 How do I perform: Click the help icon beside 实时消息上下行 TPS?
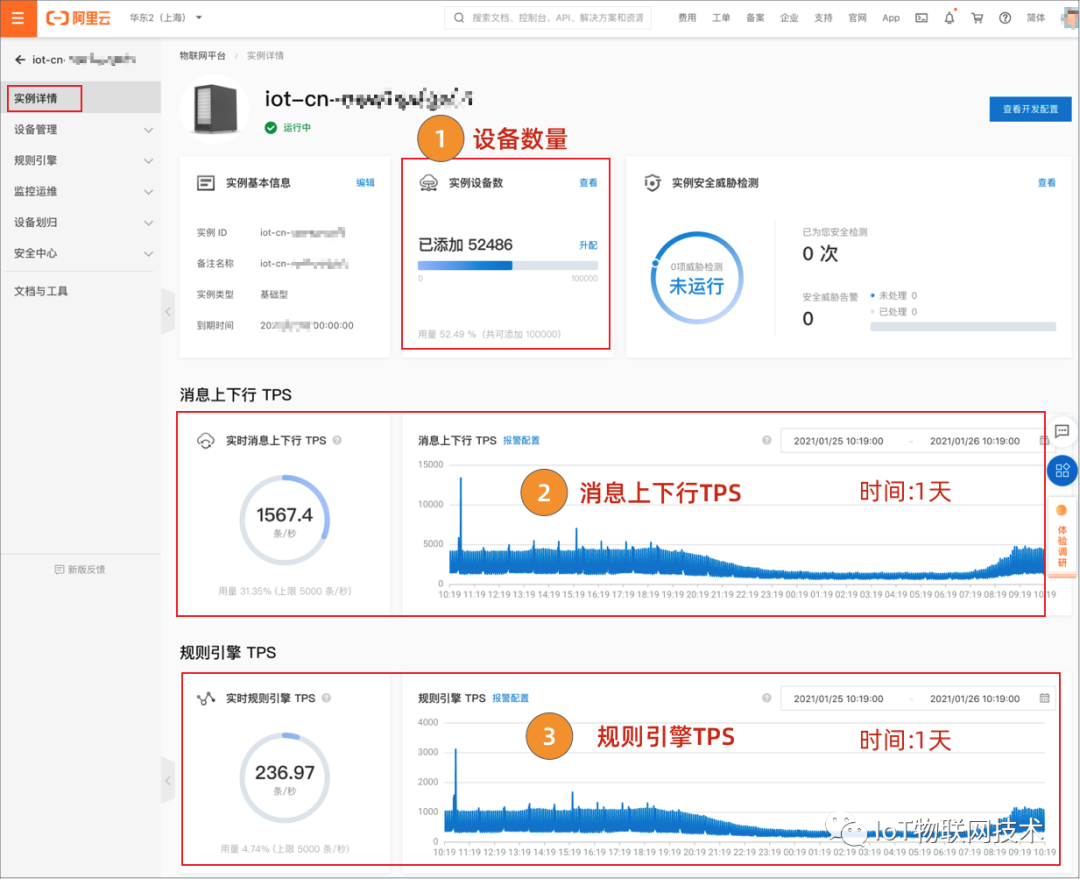coord(338,440)
